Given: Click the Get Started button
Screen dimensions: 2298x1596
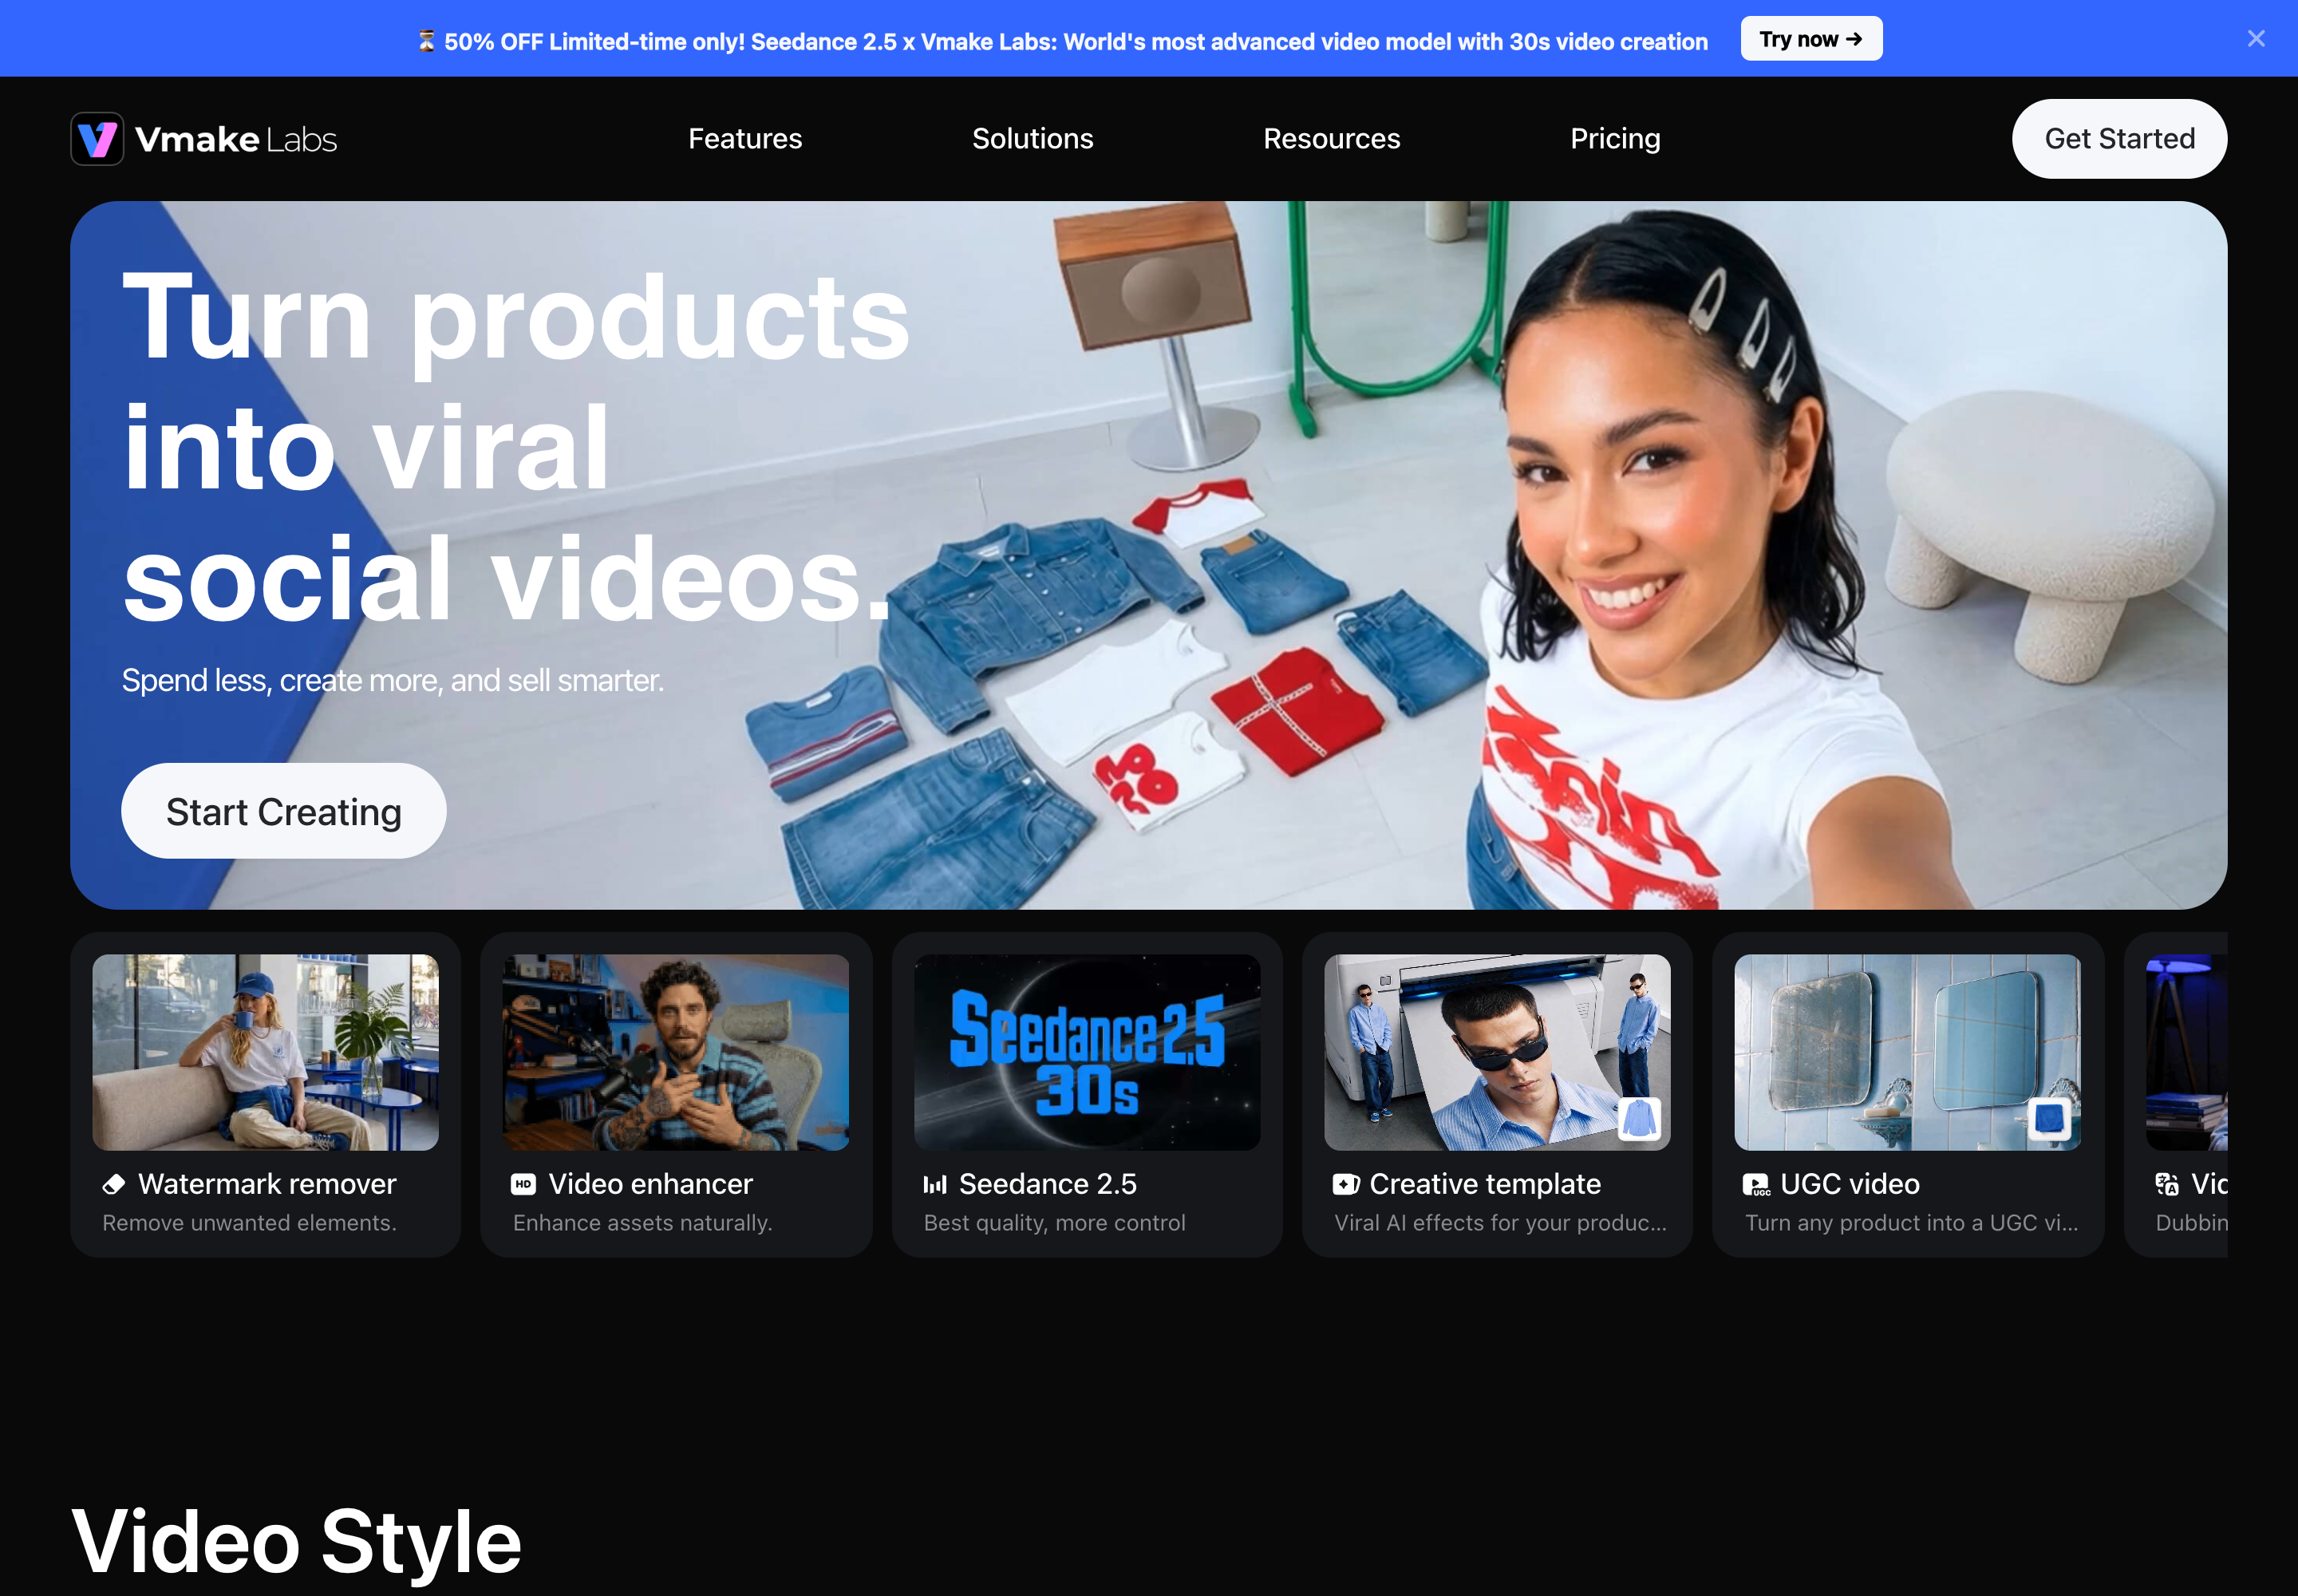Looking at the screenshot, I should point(2119,139).
